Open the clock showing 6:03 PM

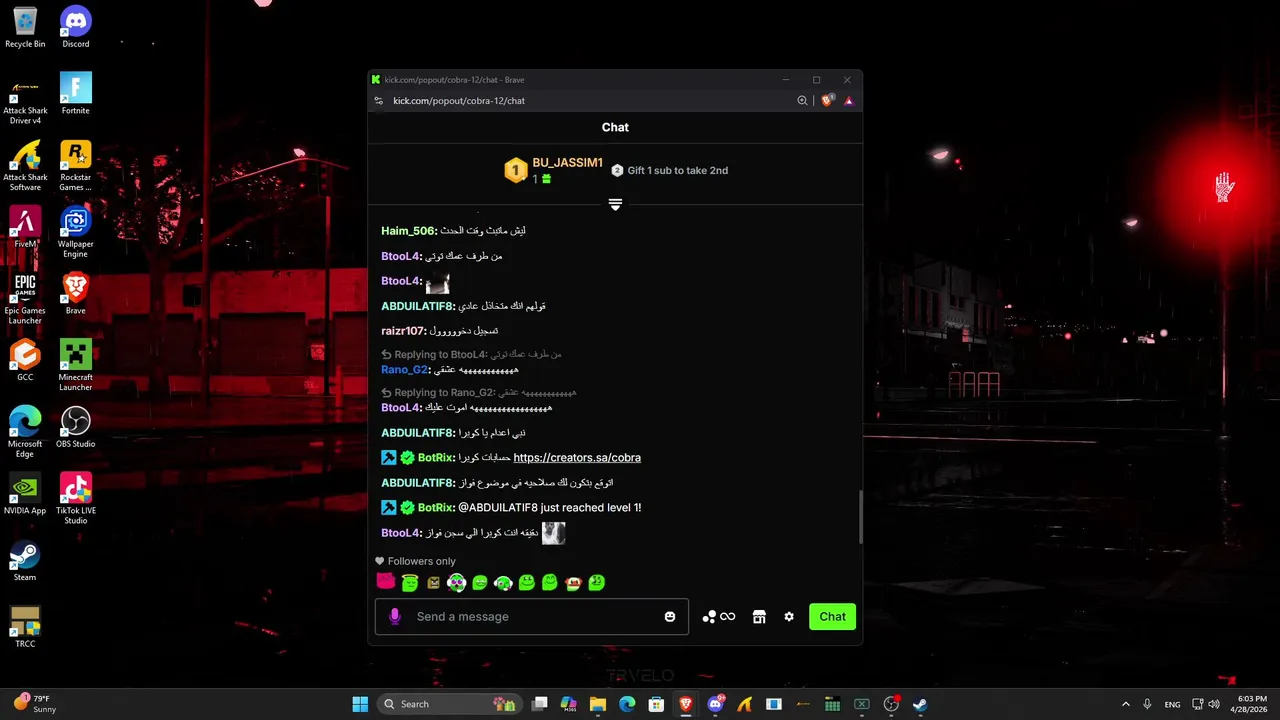coord(1251,704)
